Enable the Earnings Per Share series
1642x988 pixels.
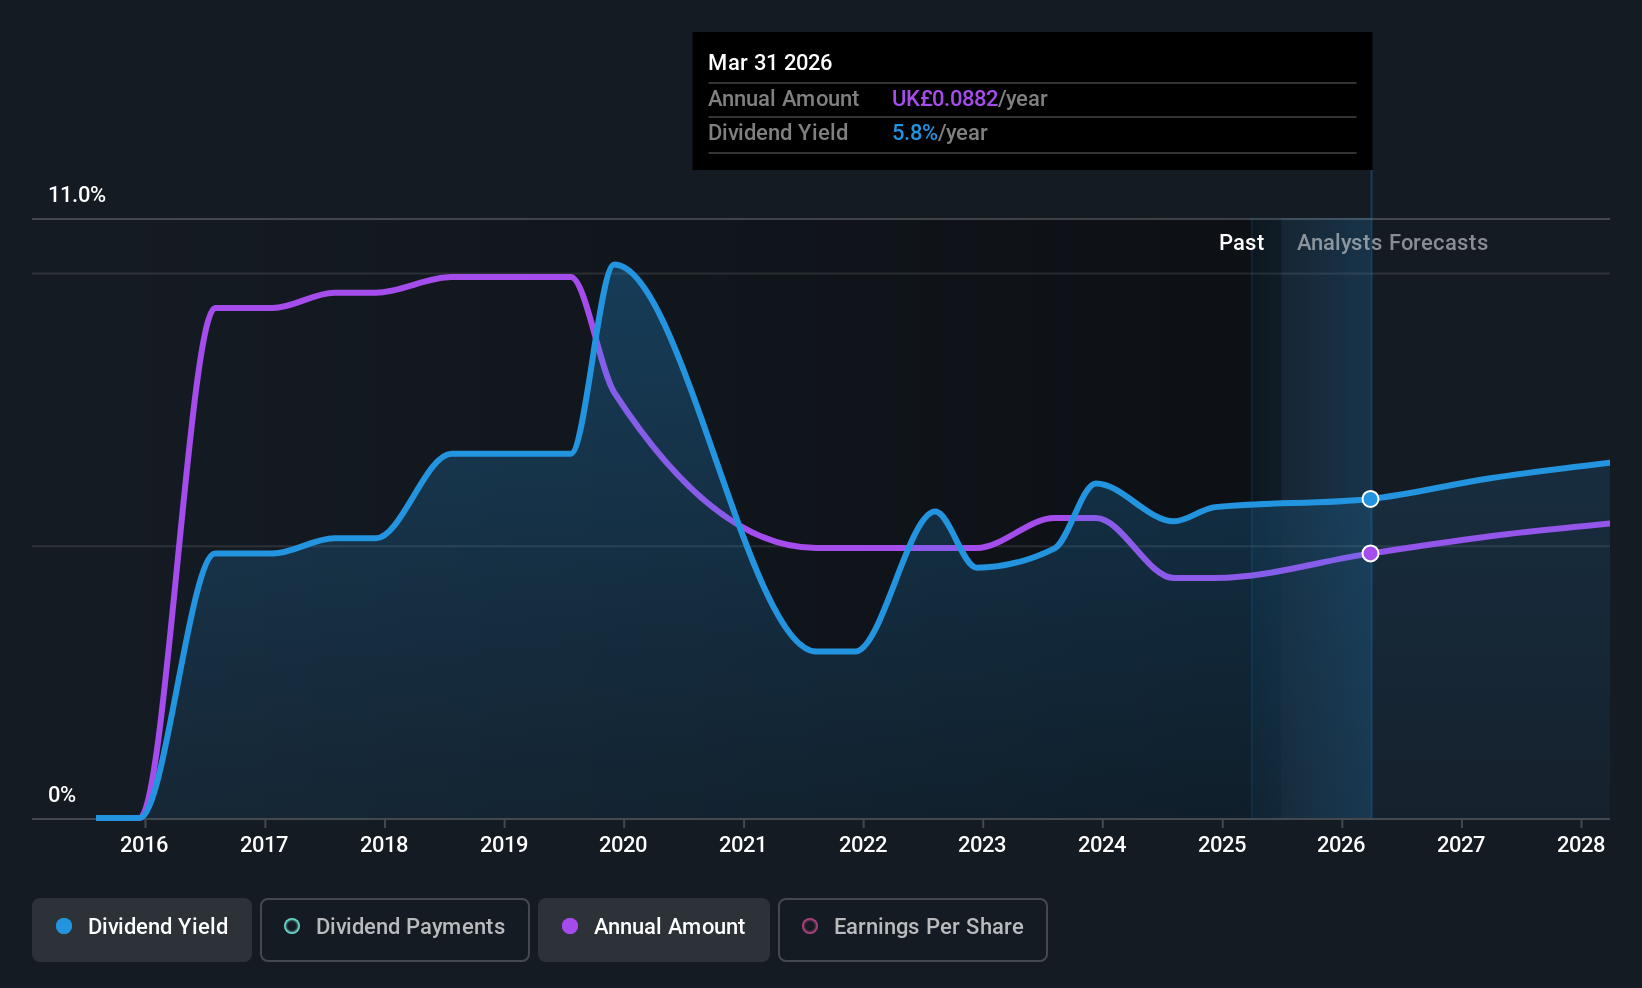point(913,930)
